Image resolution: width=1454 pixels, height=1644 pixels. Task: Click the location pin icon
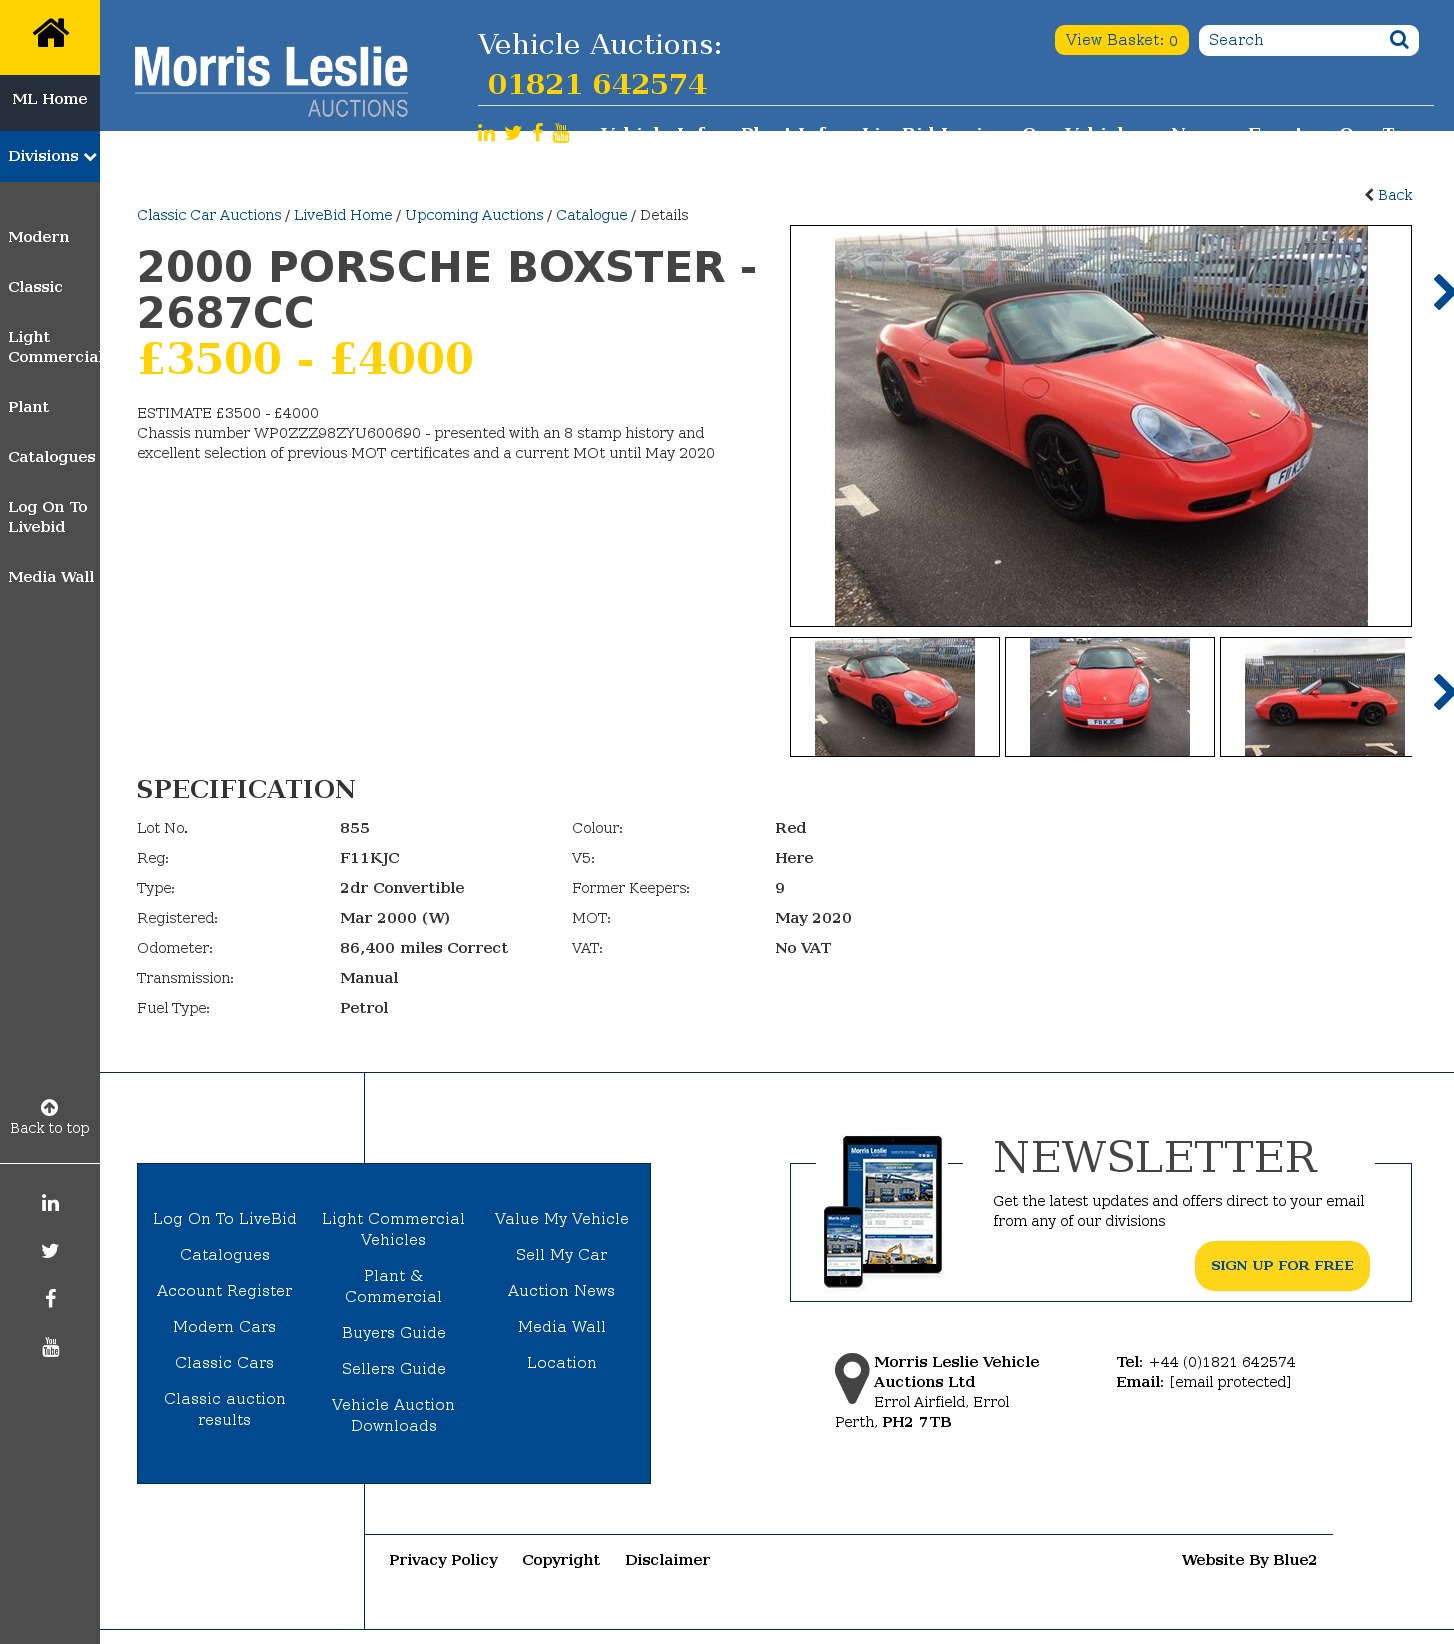point(852,1378)
